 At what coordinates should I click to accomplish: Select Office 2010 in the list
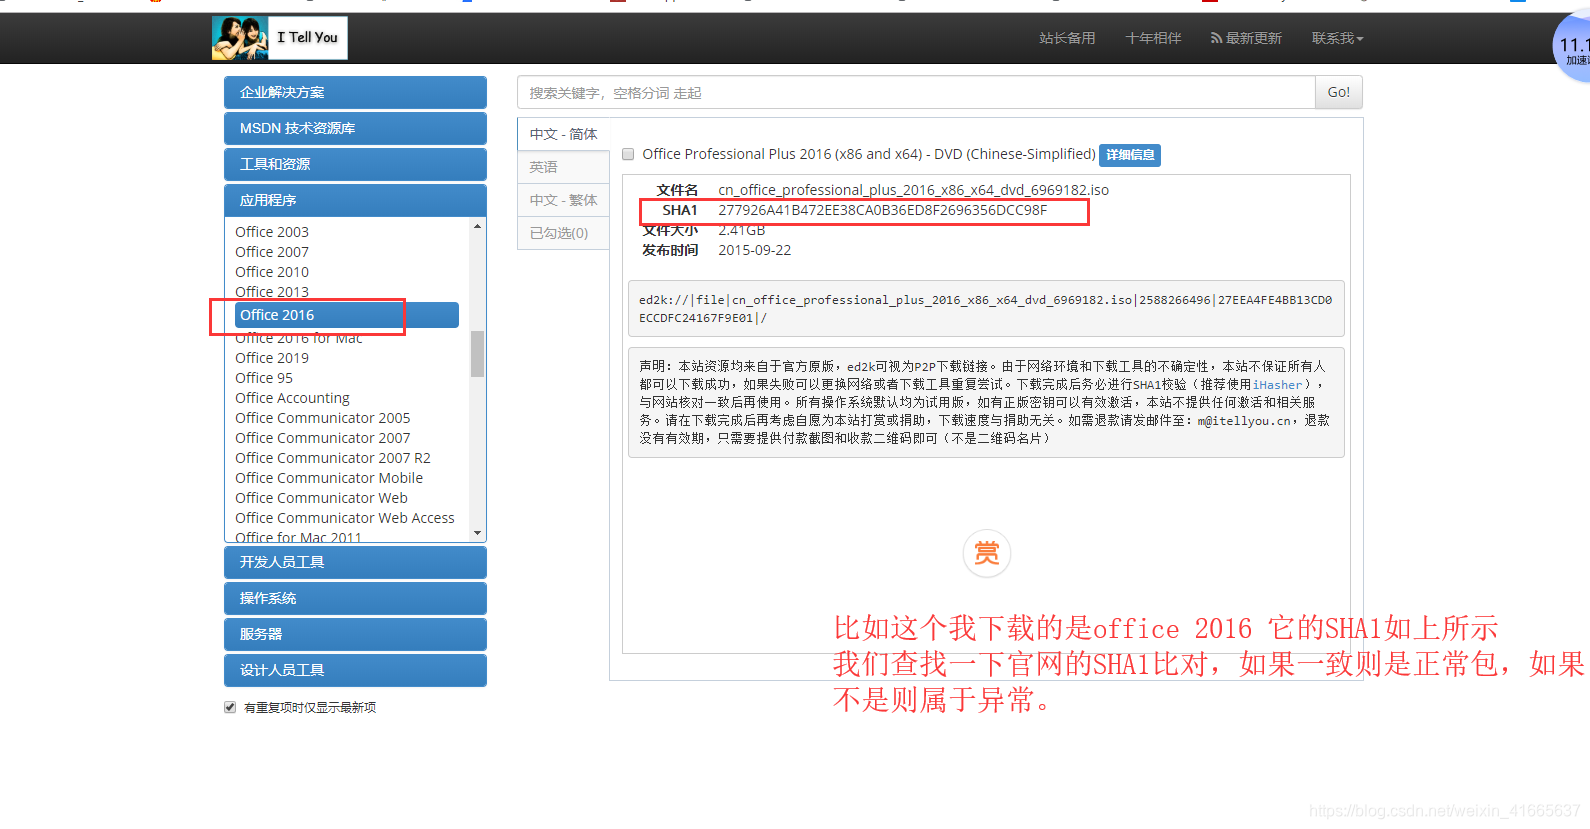[272, 272]
